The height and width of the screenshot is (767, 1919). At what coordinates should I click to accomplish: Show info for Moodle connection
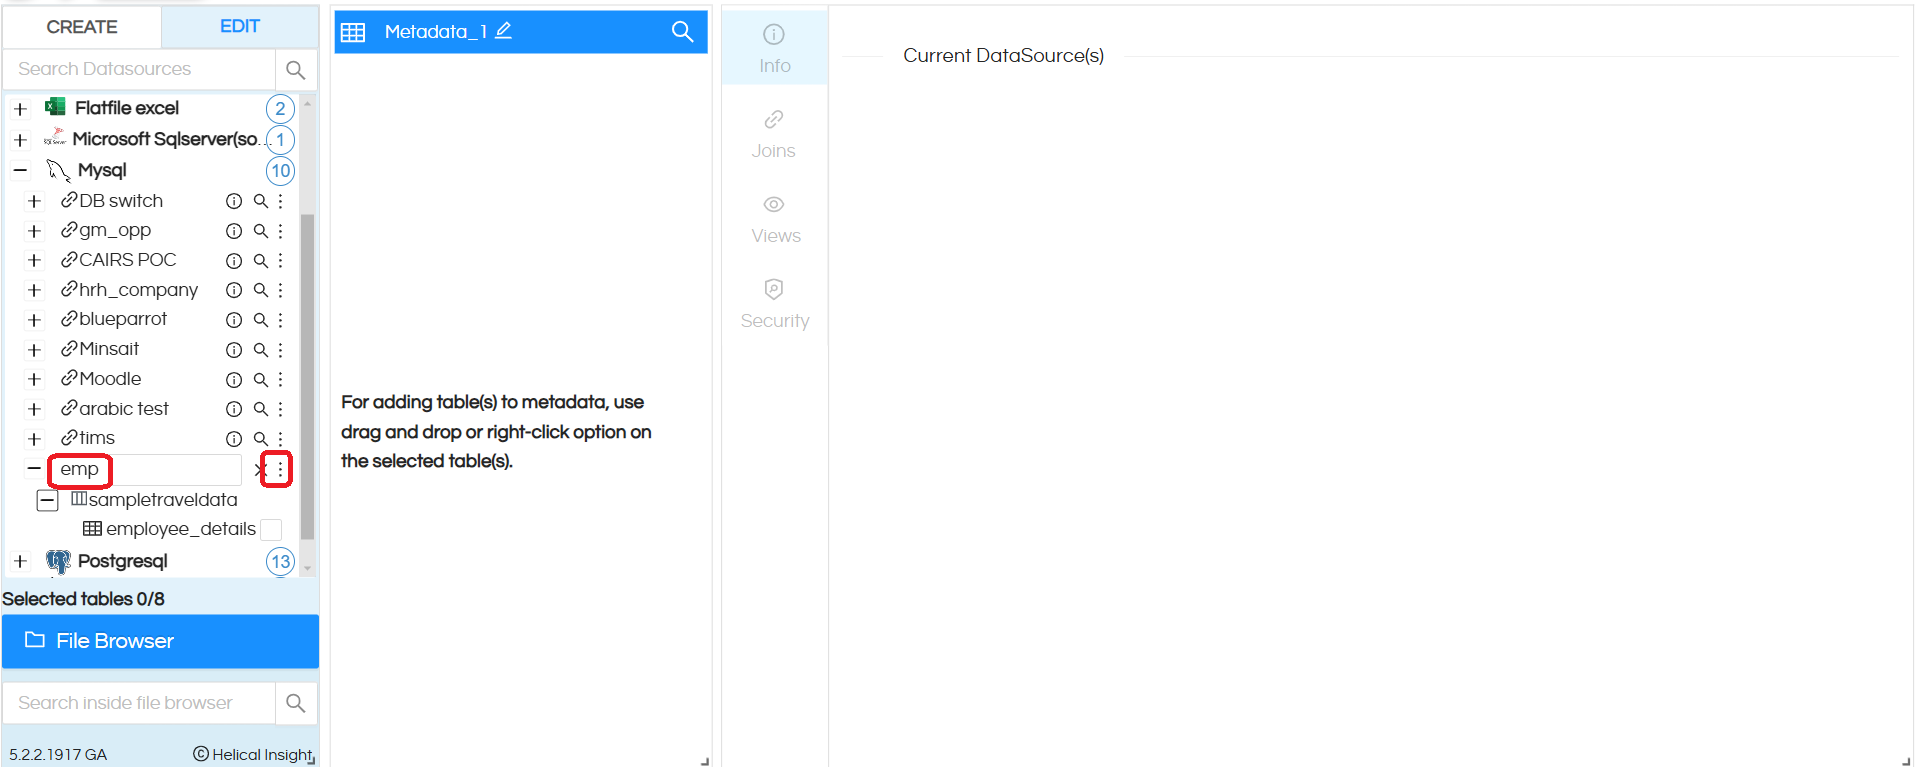coord(234,380)
